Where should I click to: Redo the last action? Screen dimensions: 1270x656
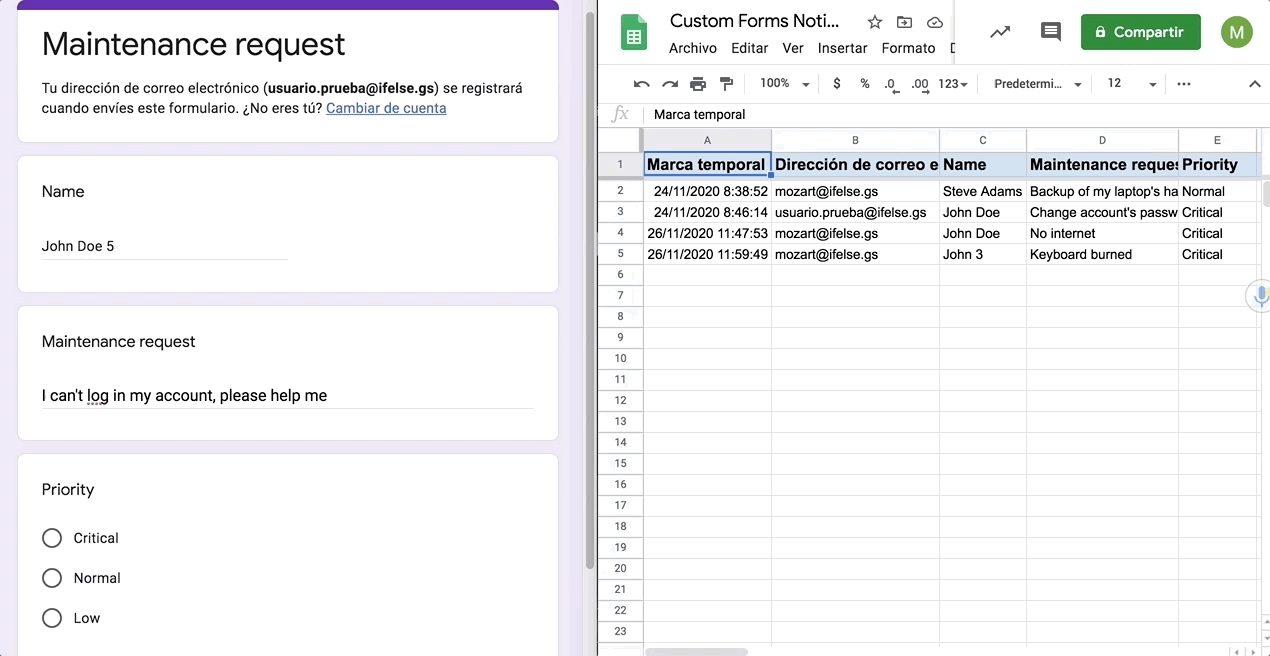670,84
